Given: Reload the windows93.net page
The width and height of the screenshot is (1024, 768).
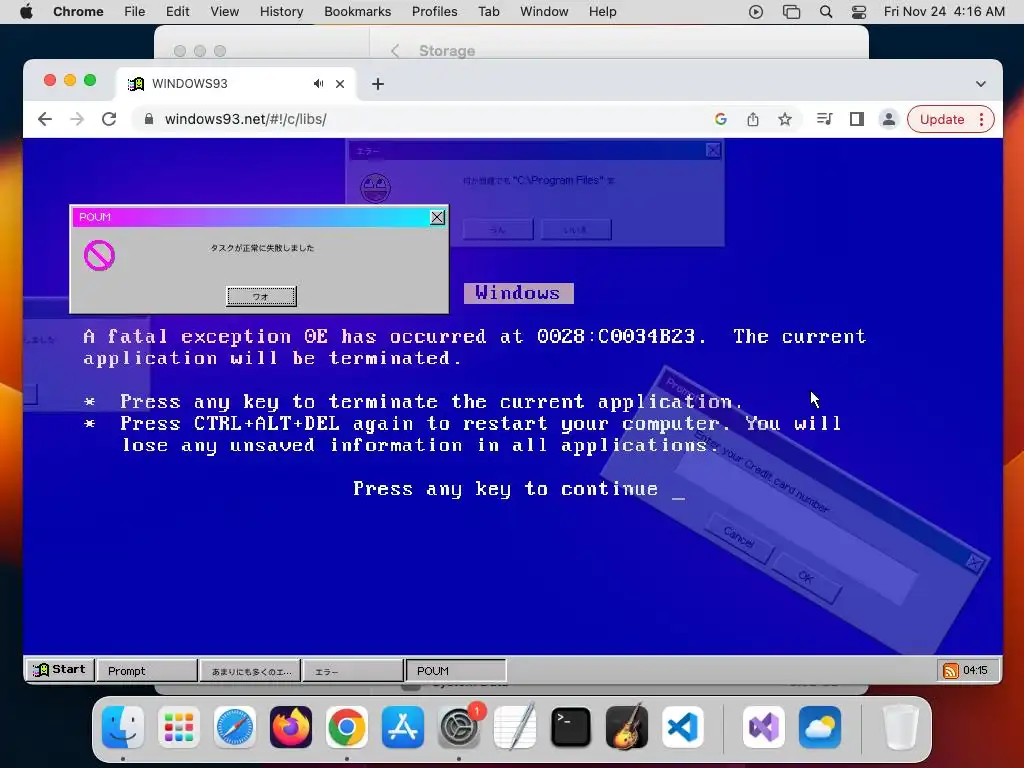Looking at the screenshot, I should tap(109, 119).
